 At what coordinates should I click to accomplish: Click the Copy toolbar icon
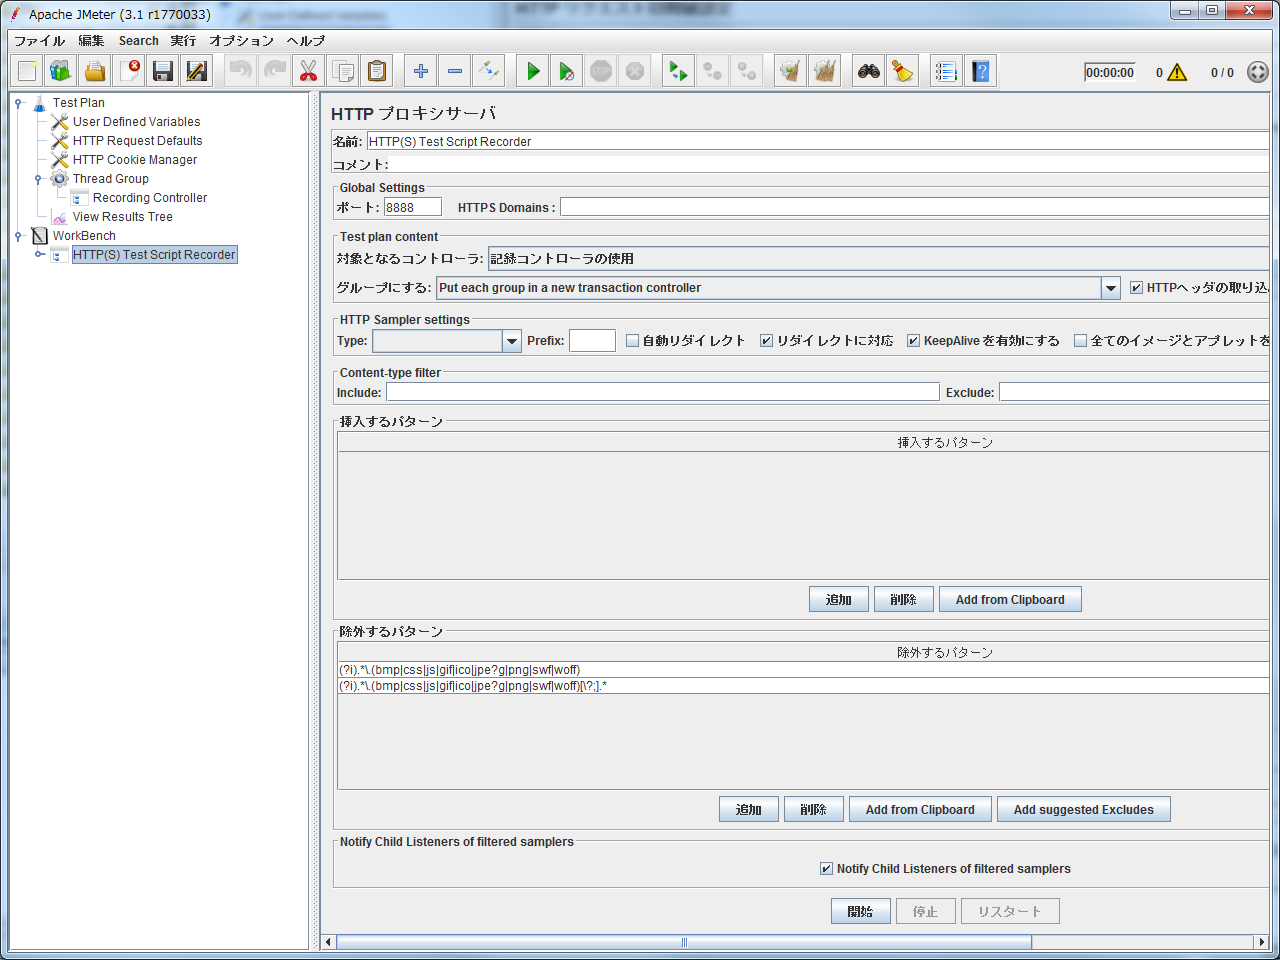343,71
